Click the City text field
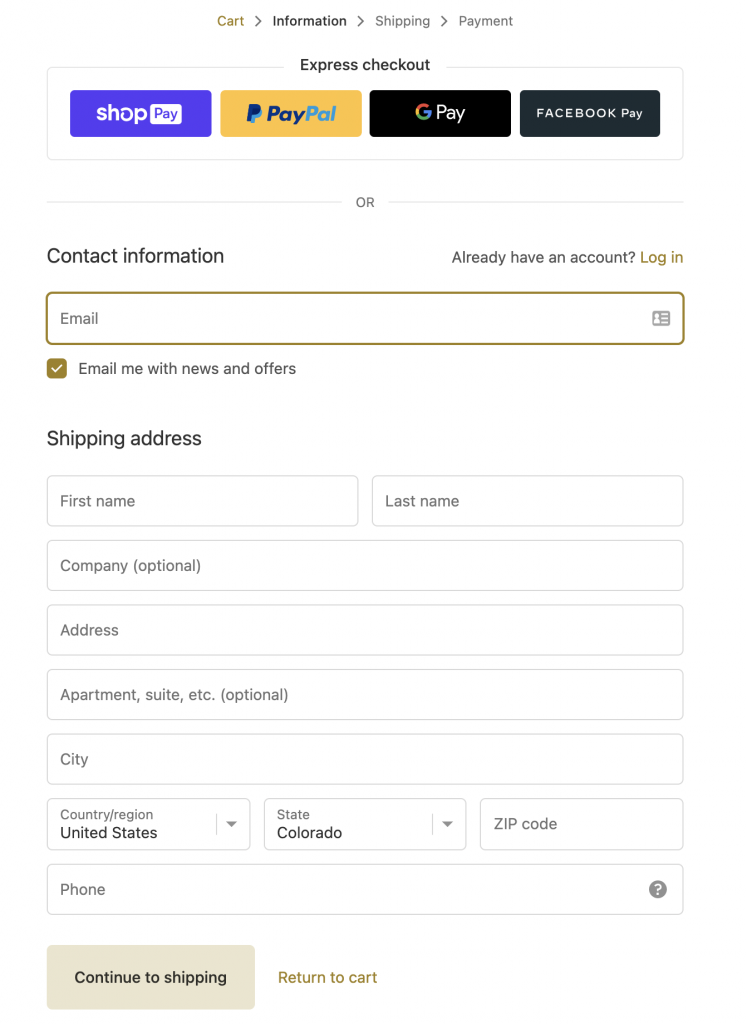 [365, 759]
